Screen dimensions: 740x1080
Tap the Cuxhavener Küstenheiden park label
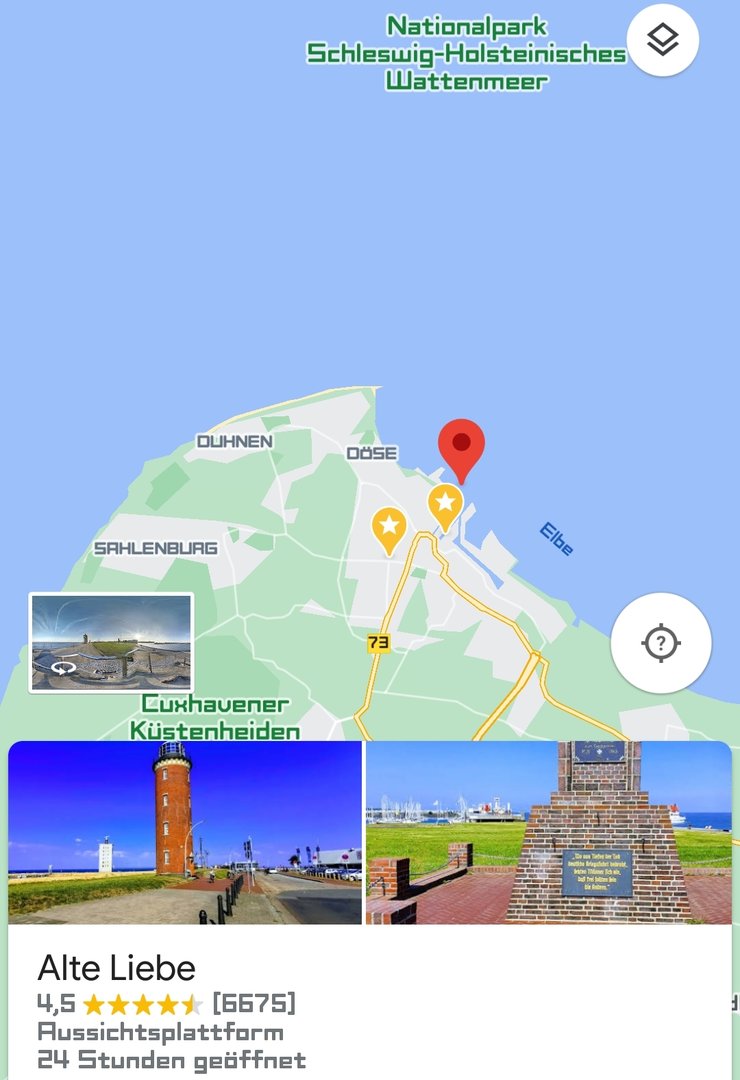[x=215, y=717]
